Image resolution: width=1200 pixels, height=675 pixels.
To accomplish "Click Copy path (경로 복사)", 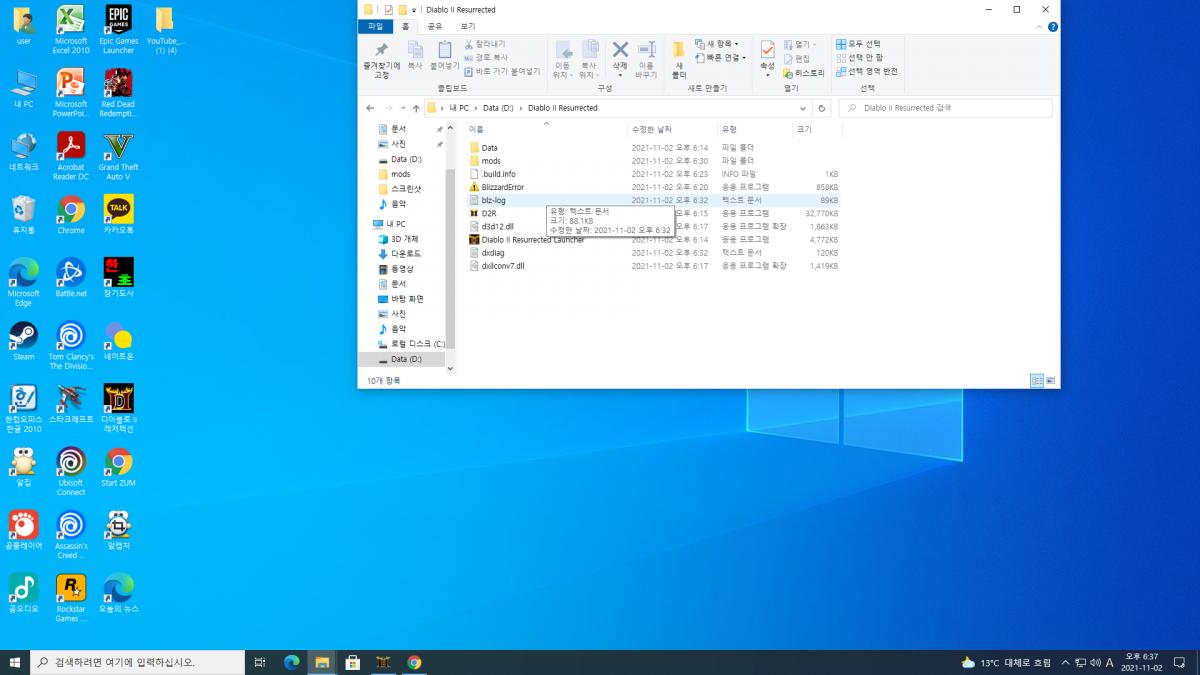I will pos(485,57).
